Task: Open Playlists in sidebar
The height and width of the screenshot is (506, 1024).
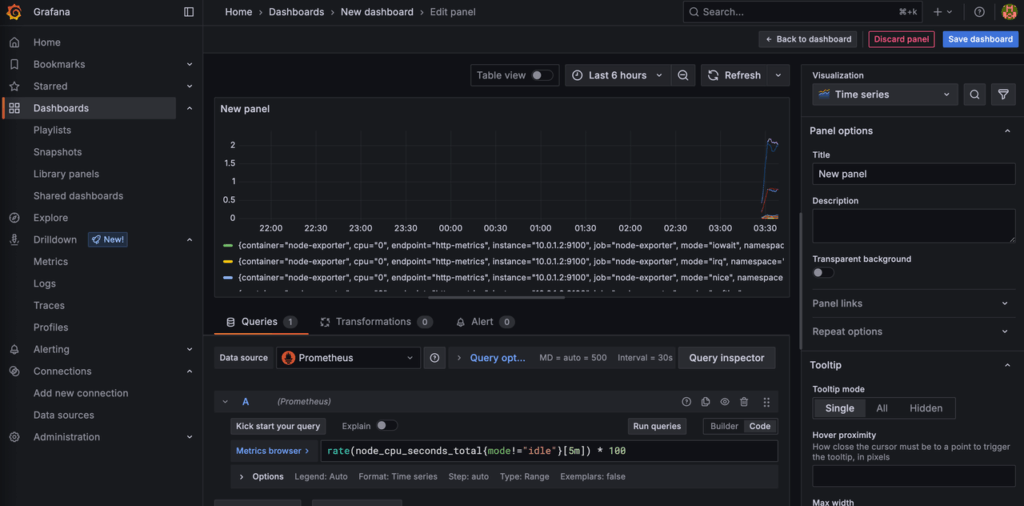Action: pyautogui.click(x=52, y=130)
